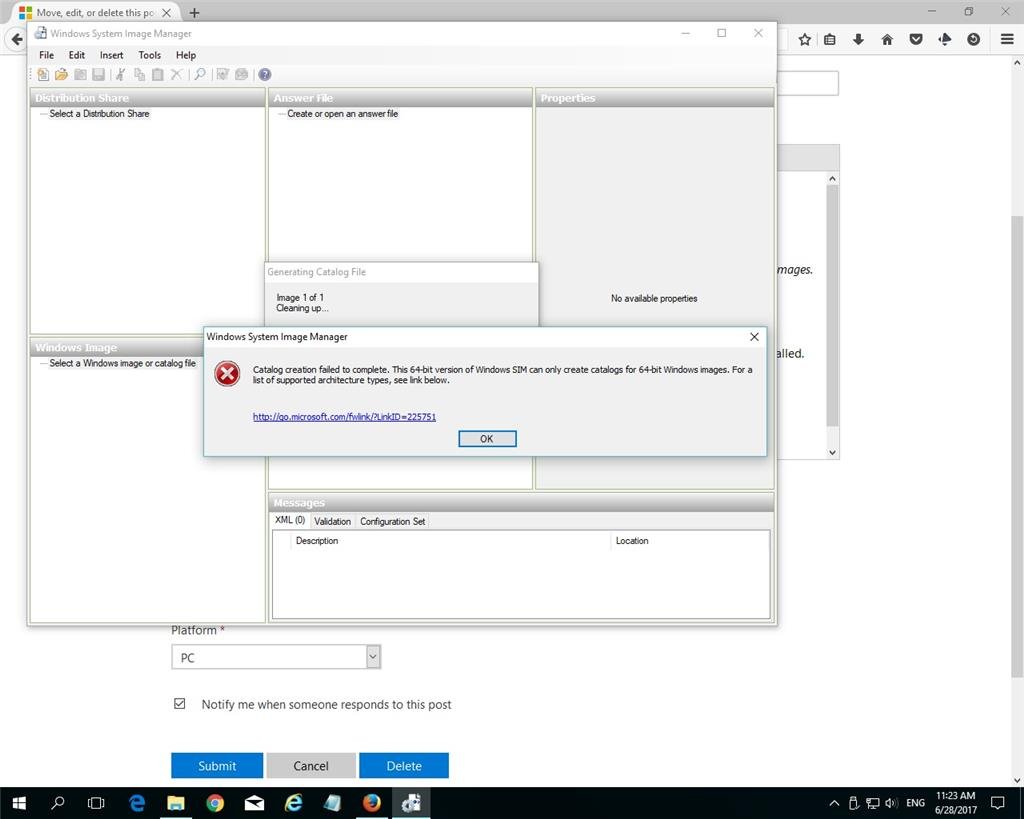The width and height of the screenshot is (1024, 819).
Task: Show hidden system tray icons chevron
Action: coord(834,803)
